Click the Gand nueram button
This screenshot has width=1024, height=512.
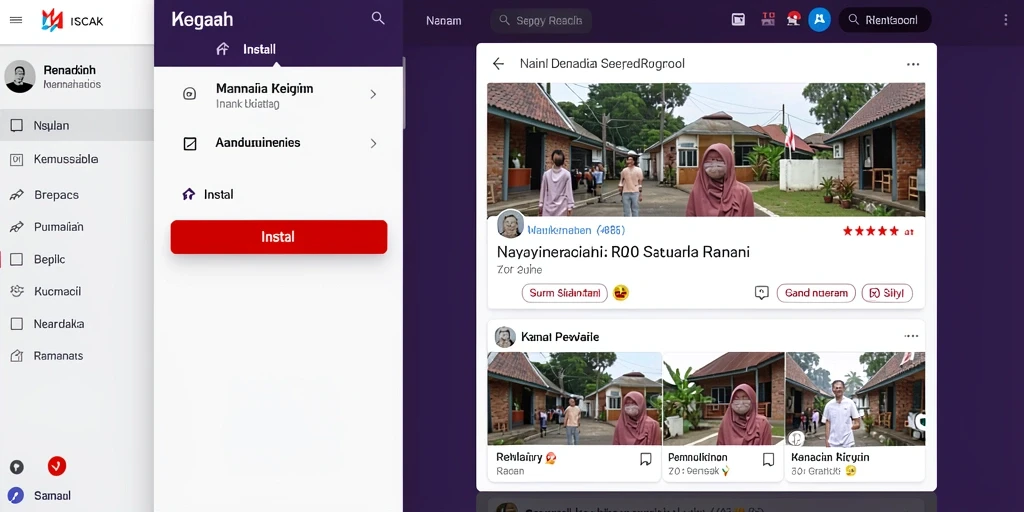click(816, 293)
